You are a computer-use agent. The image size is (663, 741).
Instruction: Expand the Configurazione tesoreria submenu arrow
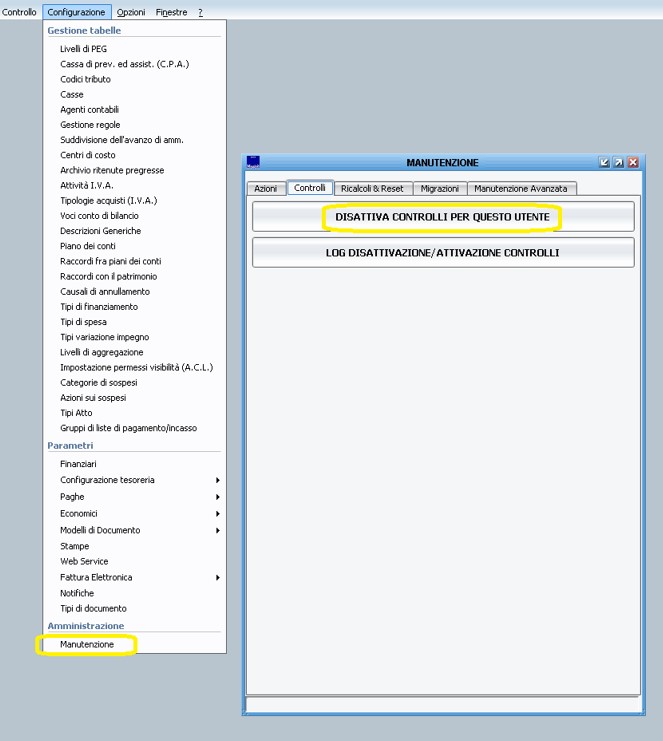pyautogui.click(x=218, y=480)
